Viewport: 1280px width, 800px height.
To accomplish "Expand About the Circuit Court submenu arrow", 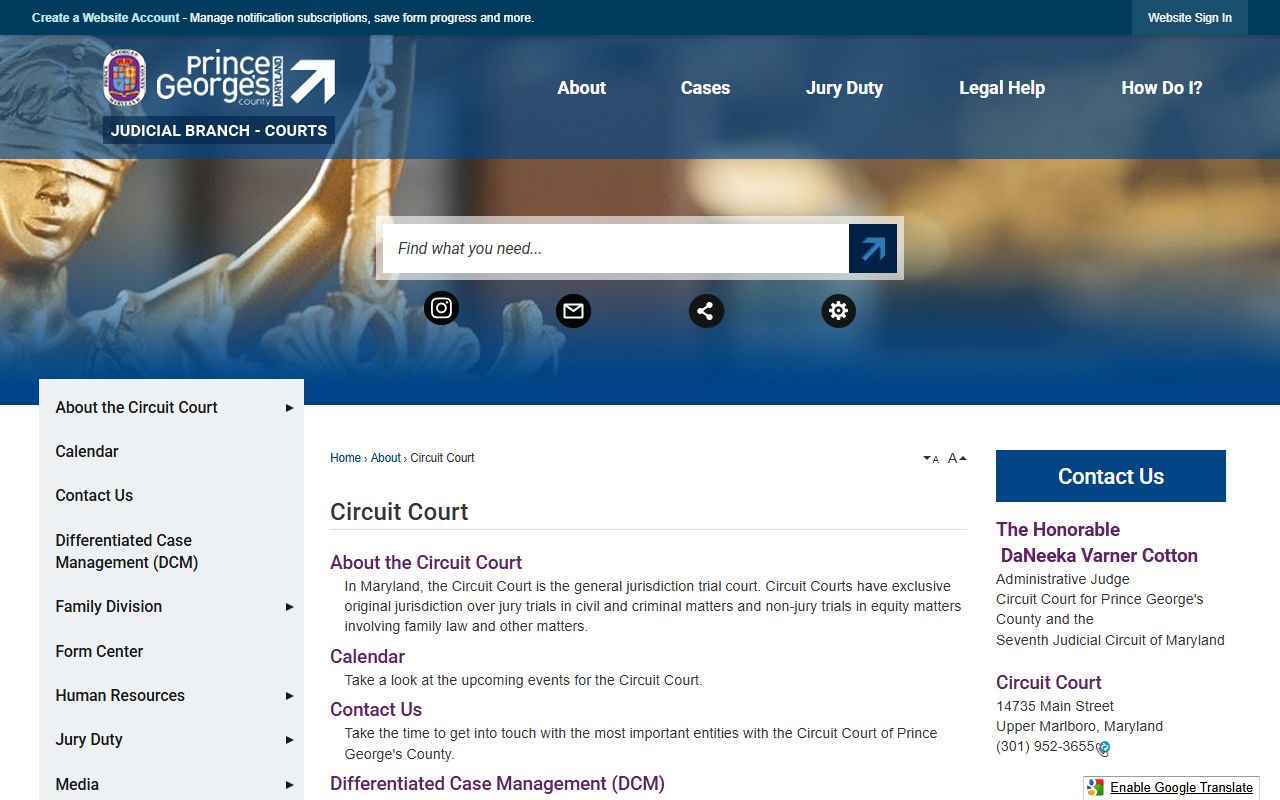I will (289, 408).
